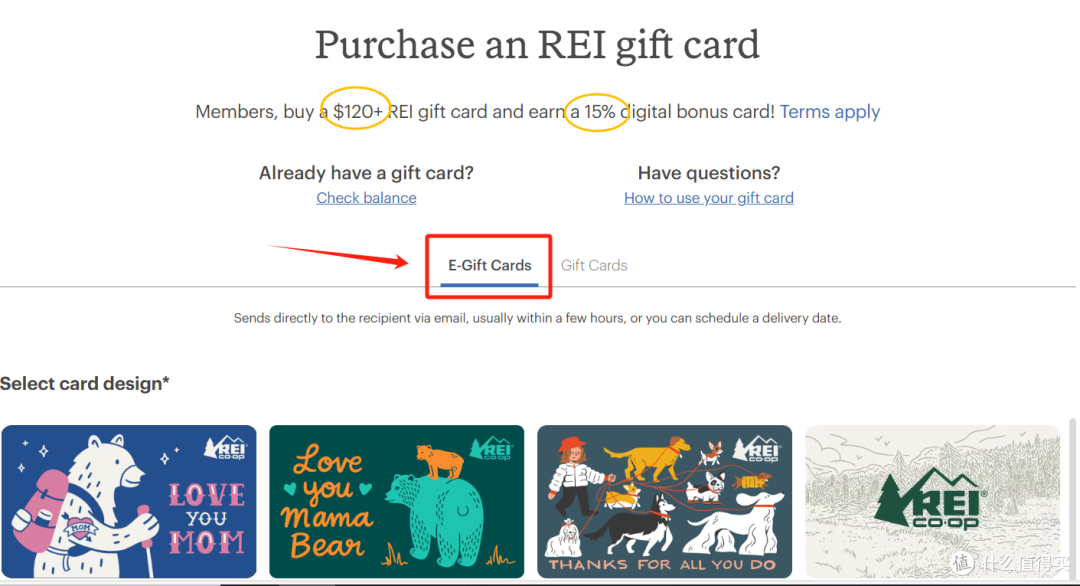
Task: Pick the Thanks For All You Do card
Action: coord(665,501)
